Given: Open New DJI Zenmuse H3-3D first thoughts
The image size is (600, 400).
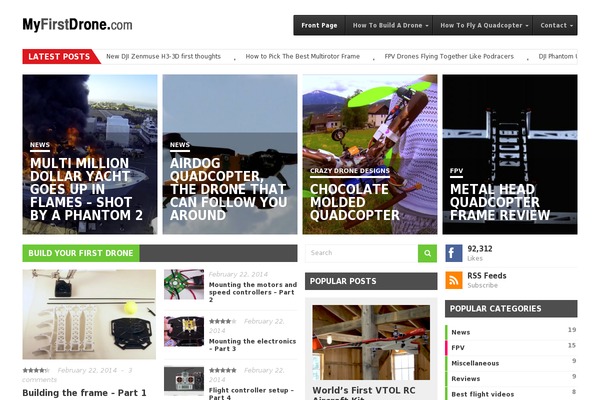Looking at the screenshot, I should click(163, 56).
